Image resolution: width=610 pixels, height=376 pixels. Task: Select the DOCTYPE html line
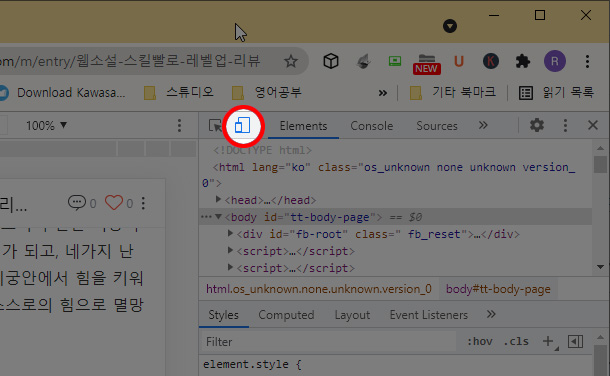262,150
